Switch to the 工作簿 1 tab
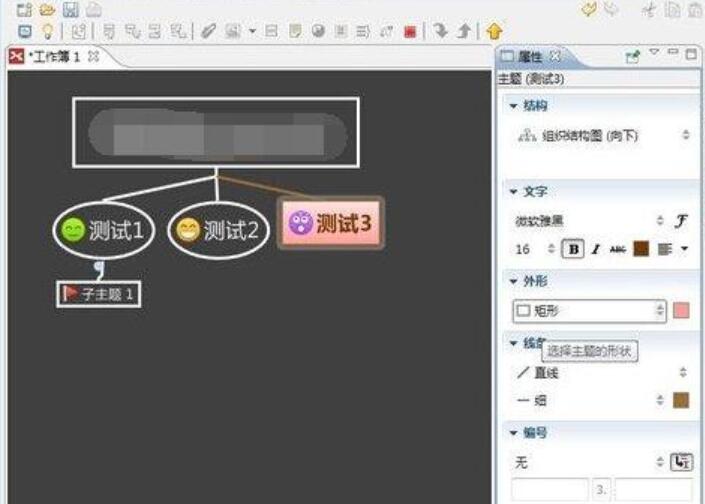Viewport: 705px width, 504px height. tap(54, 57)
